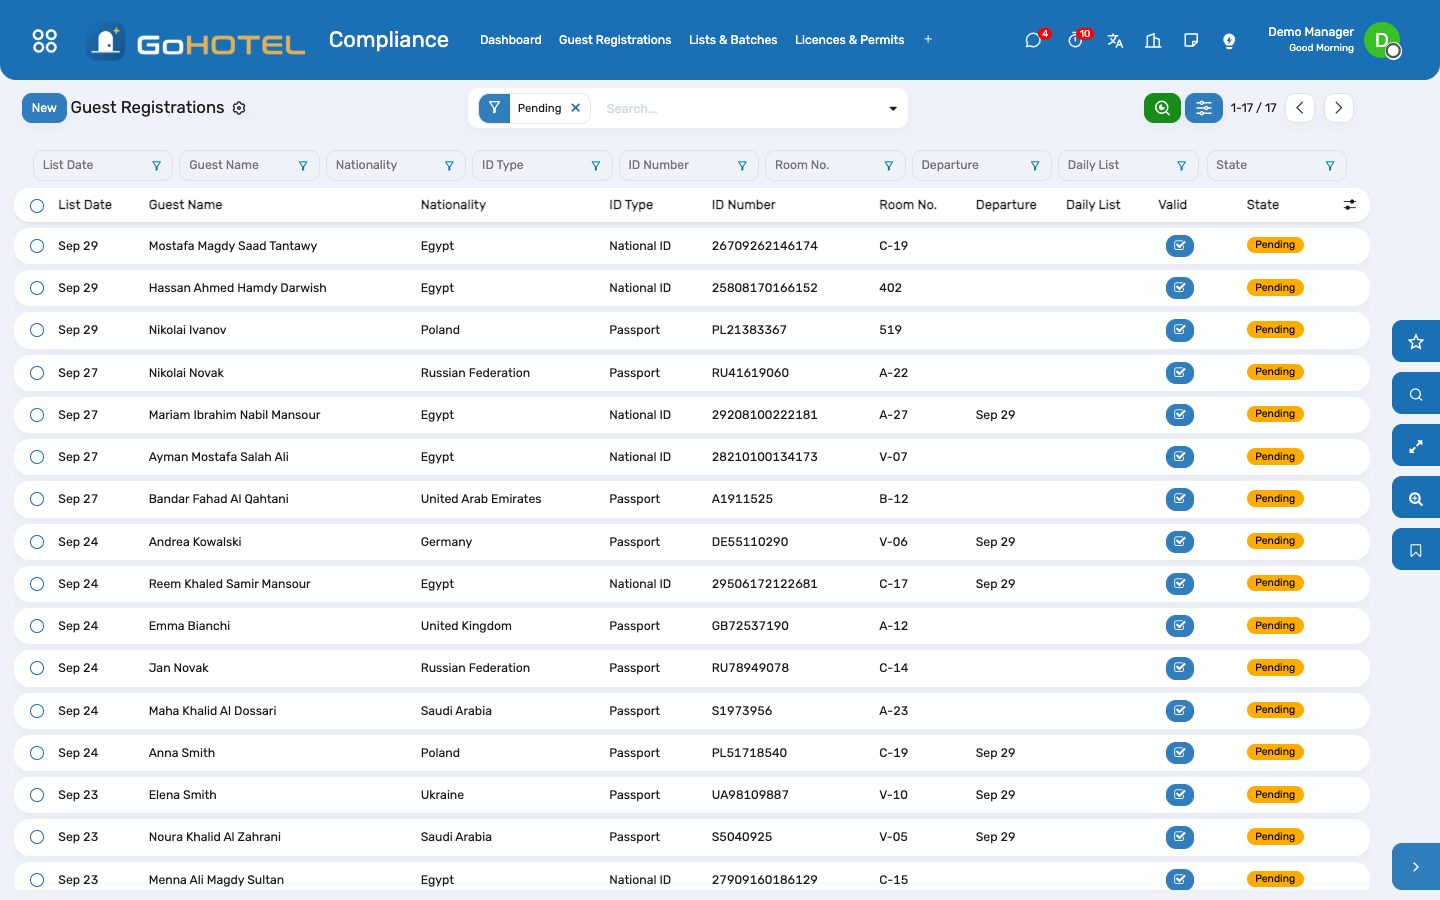Open chat messages icon with badge 4
Image resolution: width=1440 pixels, height=900 pixels.
coord(1034,40)
